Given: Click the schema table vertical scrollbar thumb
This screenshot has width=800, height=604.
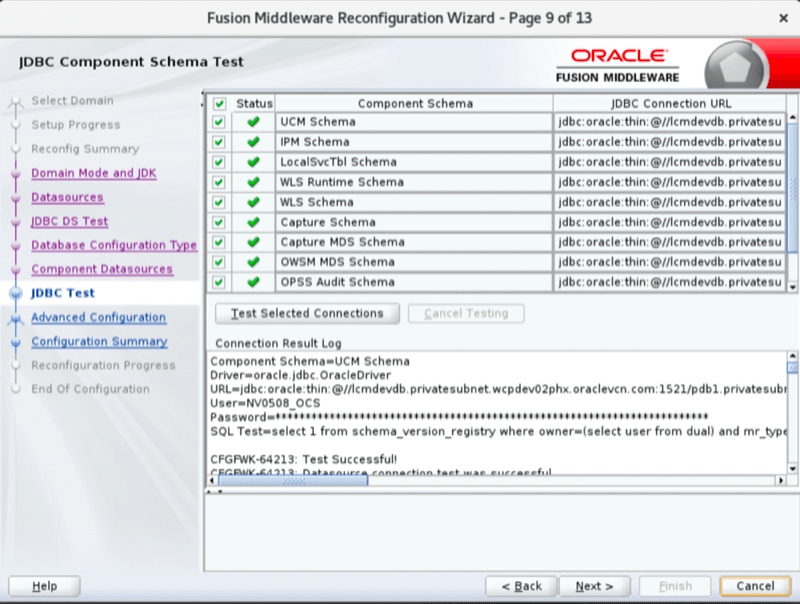Looking at the screenshot, I should [x=793, y=188].
